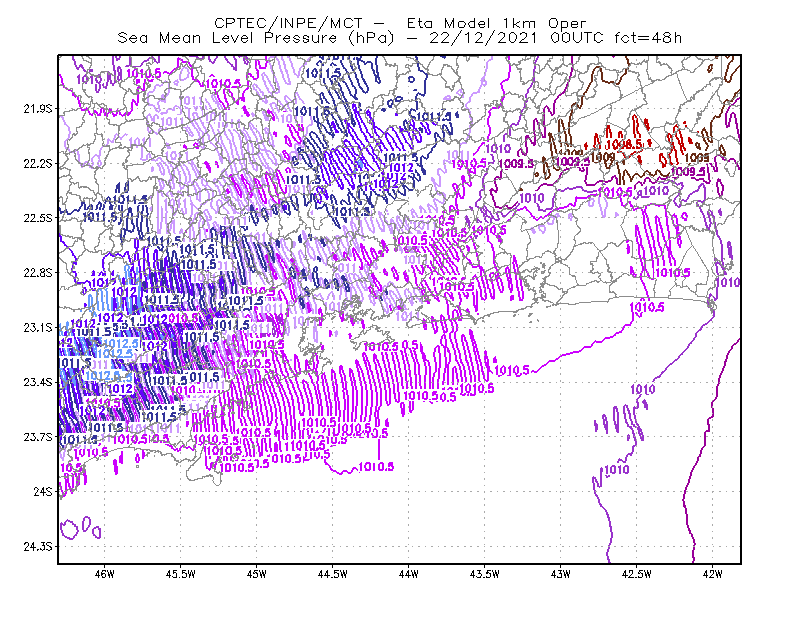
Task: Click the CPTEC/INPE/MCT title text
Action: (288, 23)
